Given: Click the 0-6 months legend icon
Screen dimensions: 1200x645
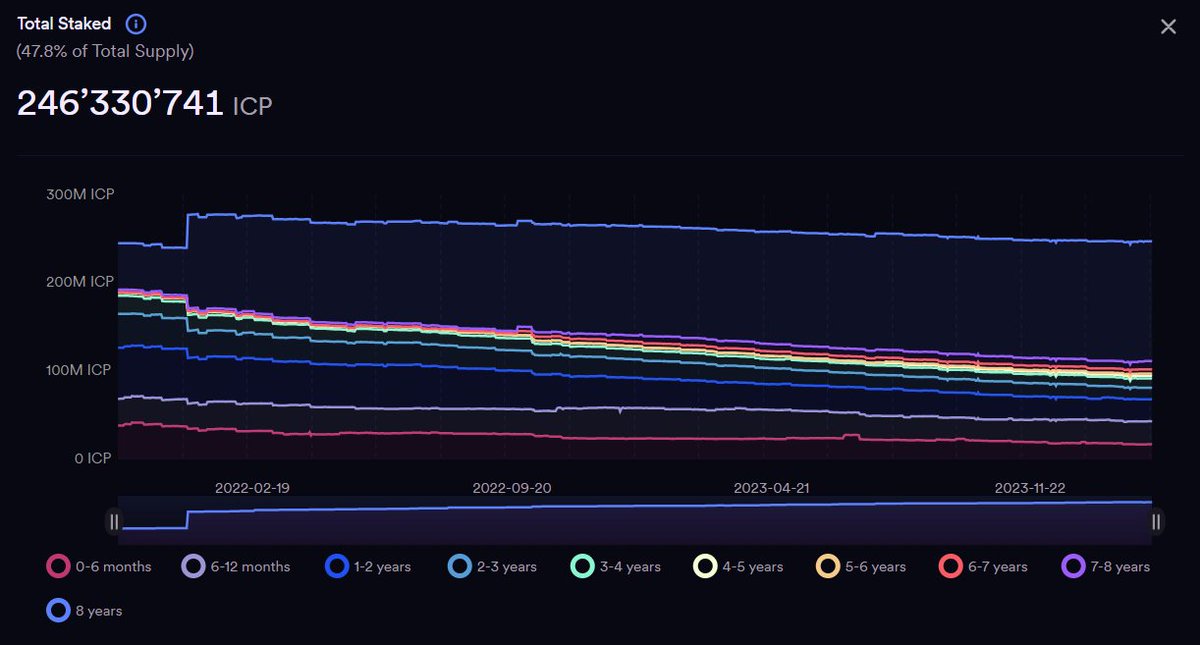Looking at the screenshot, I should 58,566.
